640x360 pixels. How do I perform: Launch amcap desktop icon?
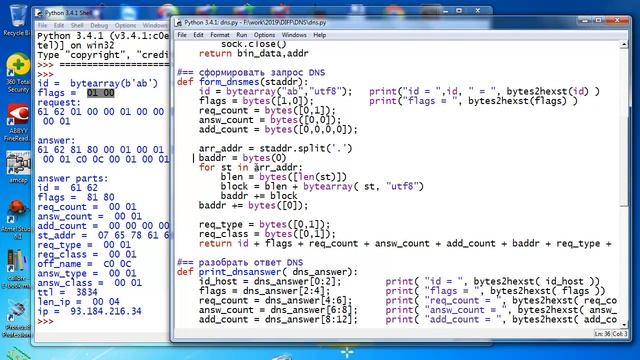[18, 167]
